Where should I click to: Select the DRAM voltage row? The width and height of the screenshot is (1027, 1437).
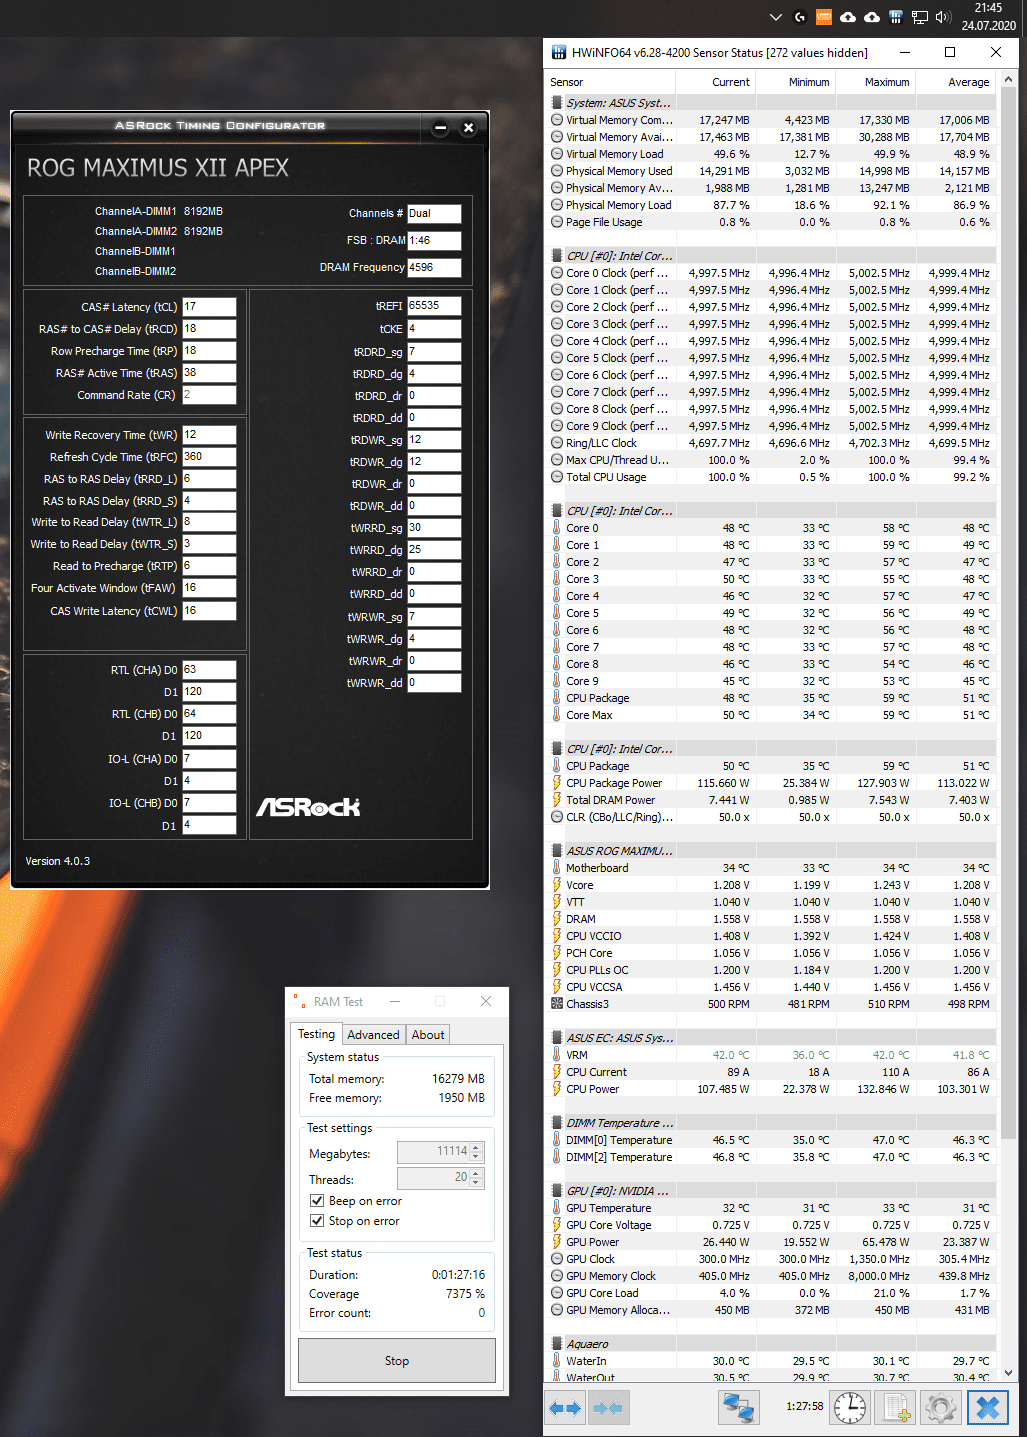tap(771, 919)
